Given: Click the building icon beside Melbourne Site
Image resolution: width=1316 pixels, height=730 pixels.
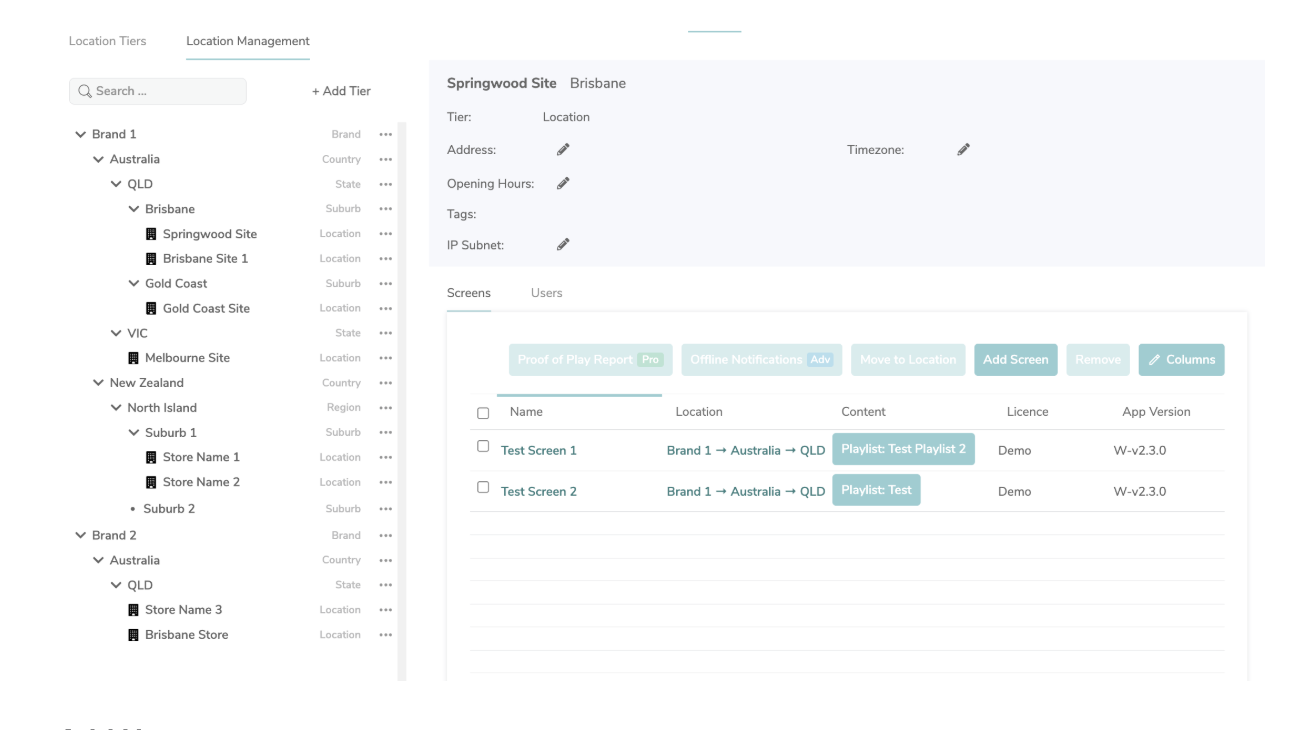Looking at the screenshot, I should [x=134, y=358].
